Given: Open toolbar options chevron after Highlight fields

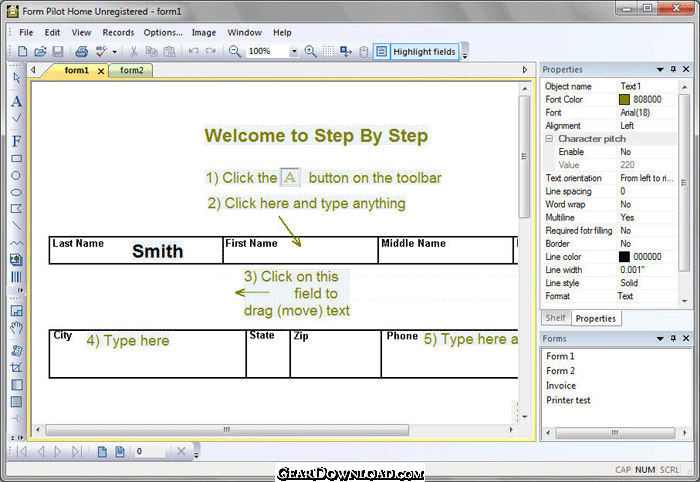Looking at the screenshot, I should [465, 54].
